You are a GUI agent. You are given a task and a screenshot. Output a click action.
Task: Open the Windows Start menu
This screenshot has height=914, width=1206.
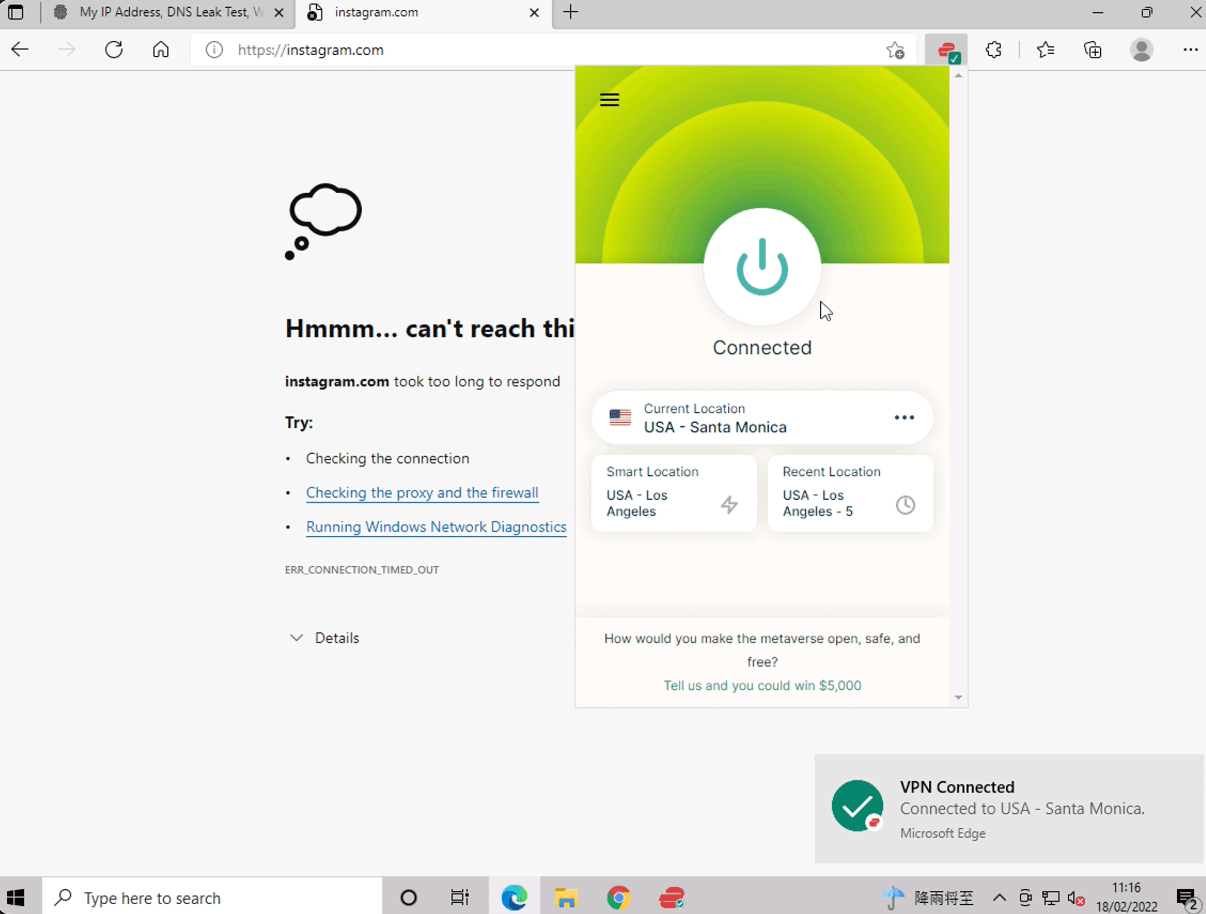point(16,898)
